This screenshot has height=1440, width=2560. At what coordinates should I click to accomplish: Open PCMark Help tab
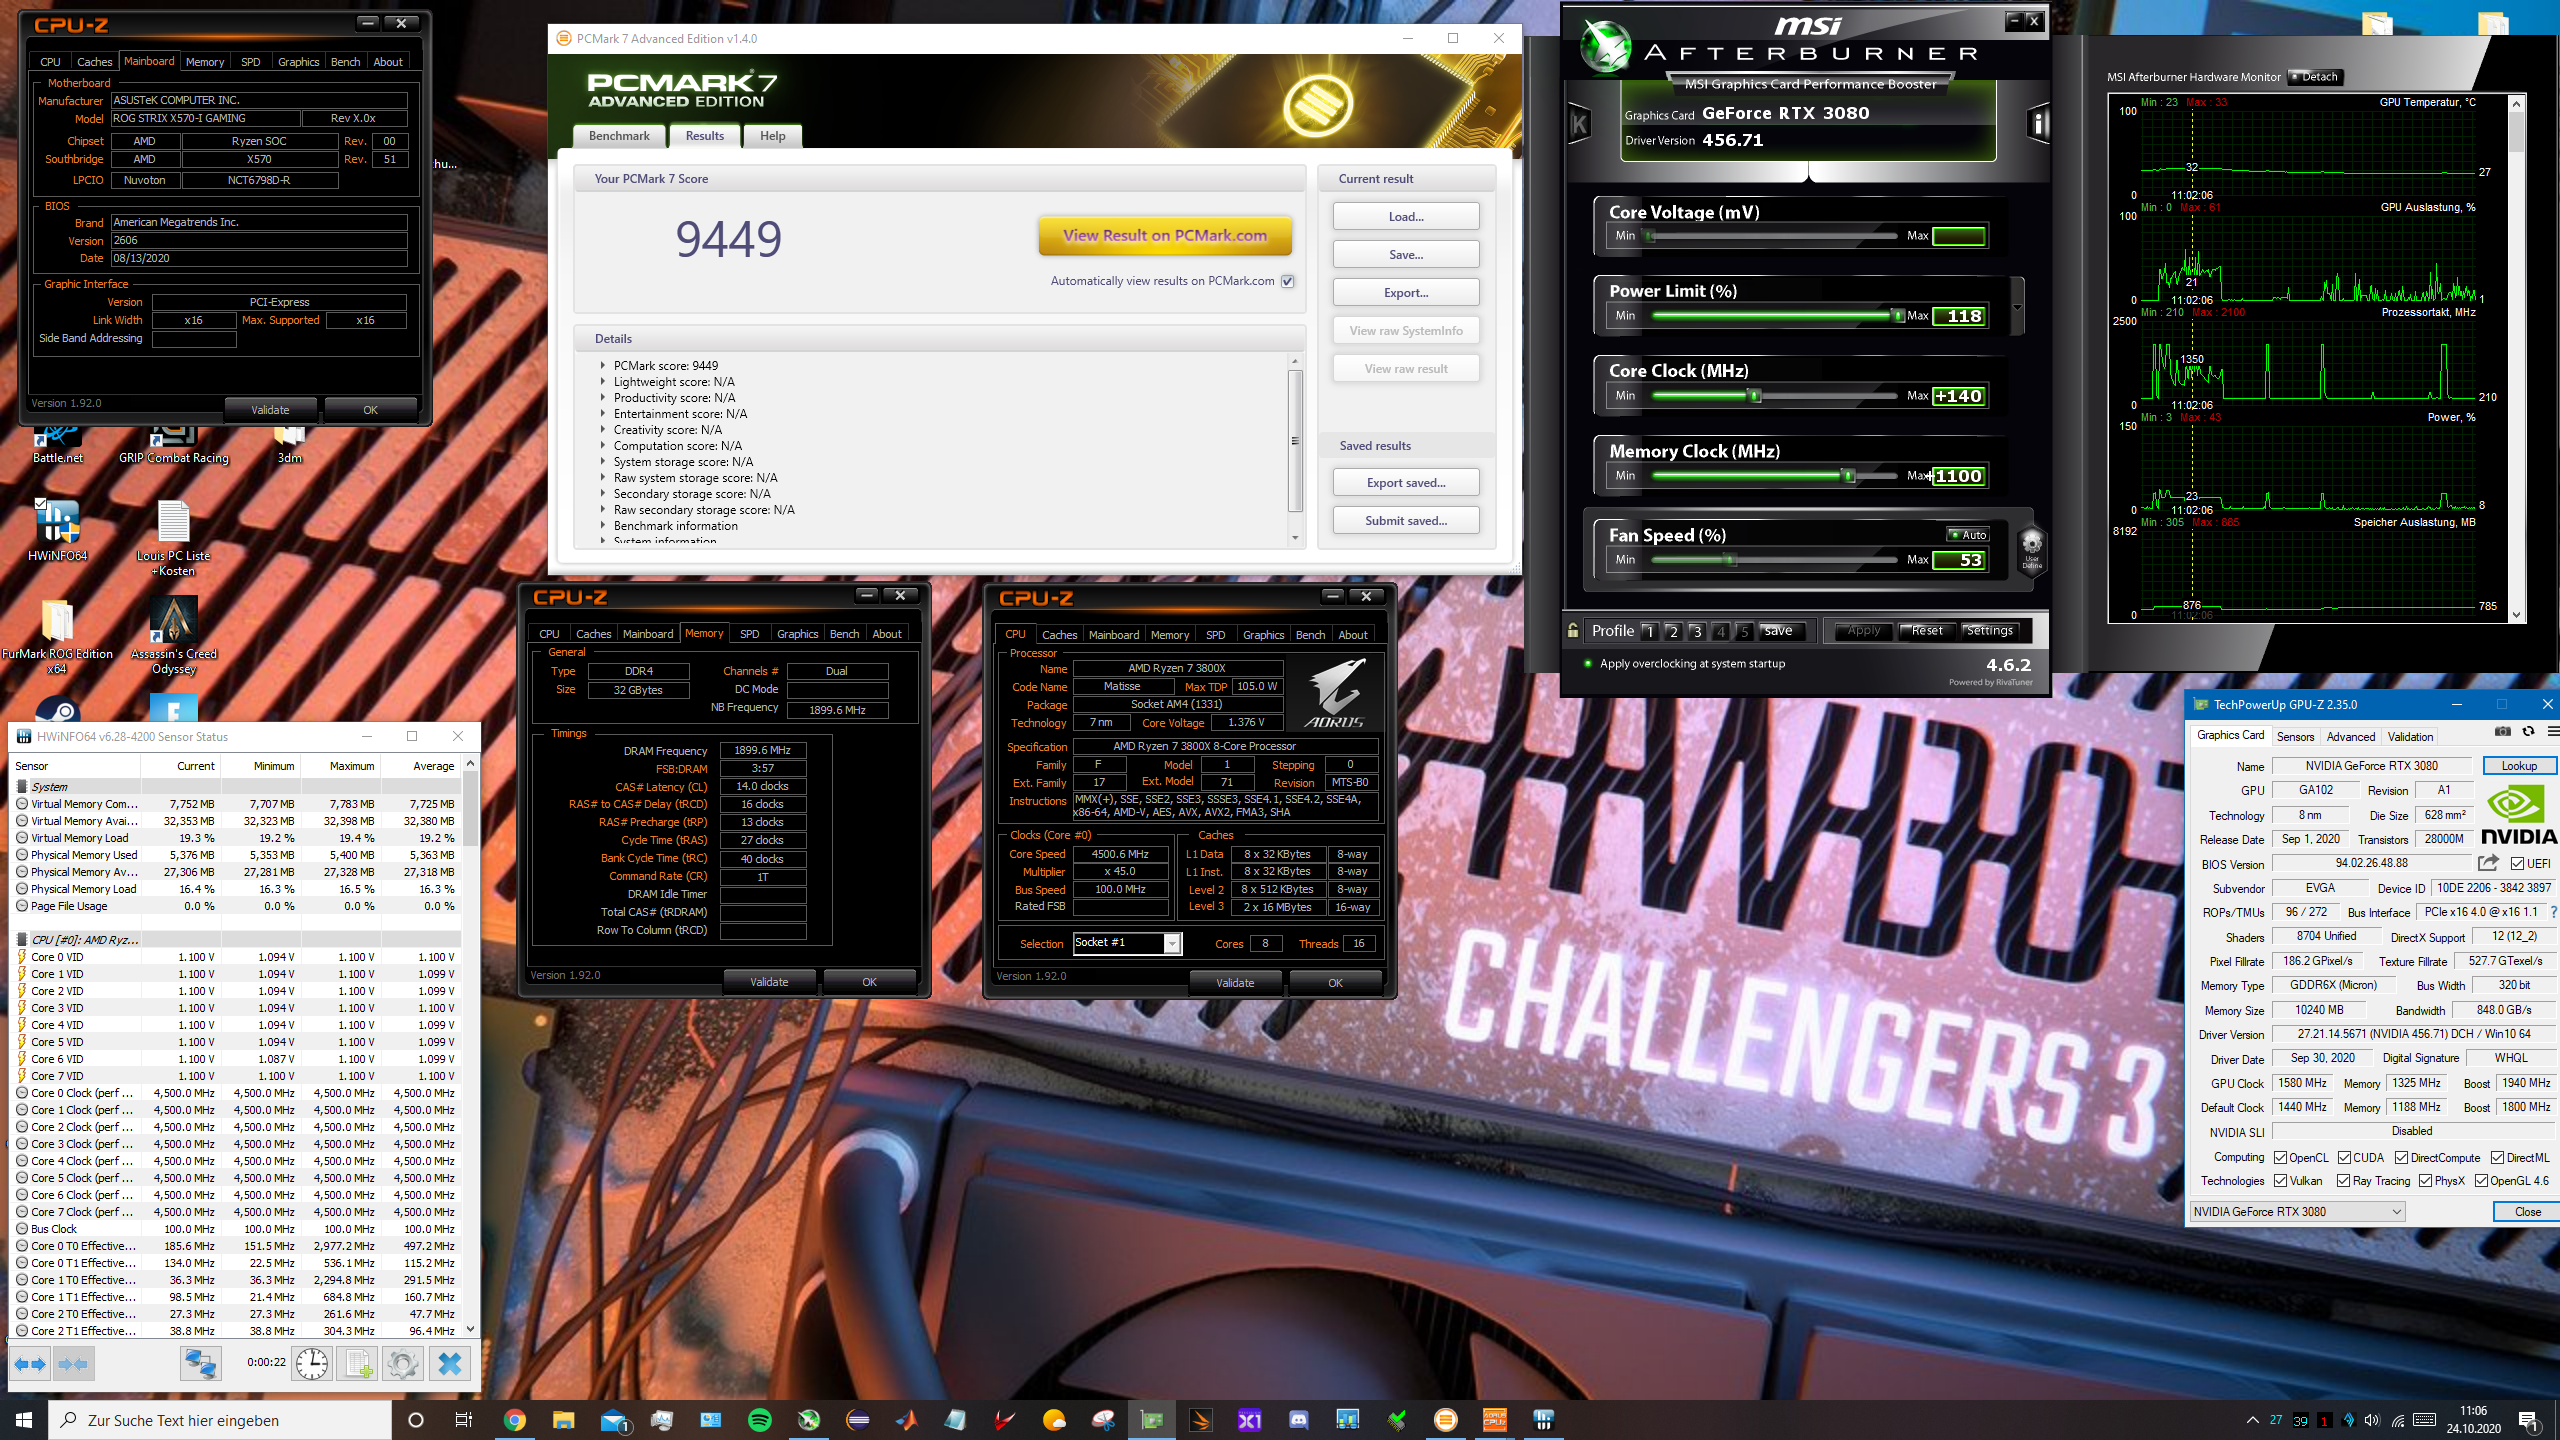772,136
